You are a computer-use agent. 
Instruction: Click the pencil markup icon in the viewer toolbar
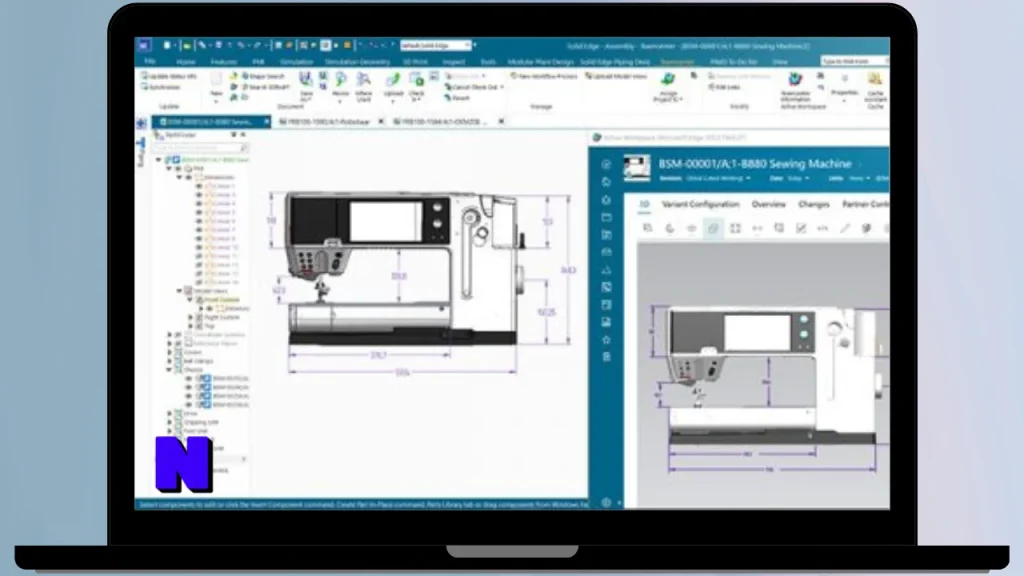pyautogui.click(x=844, y=228)
